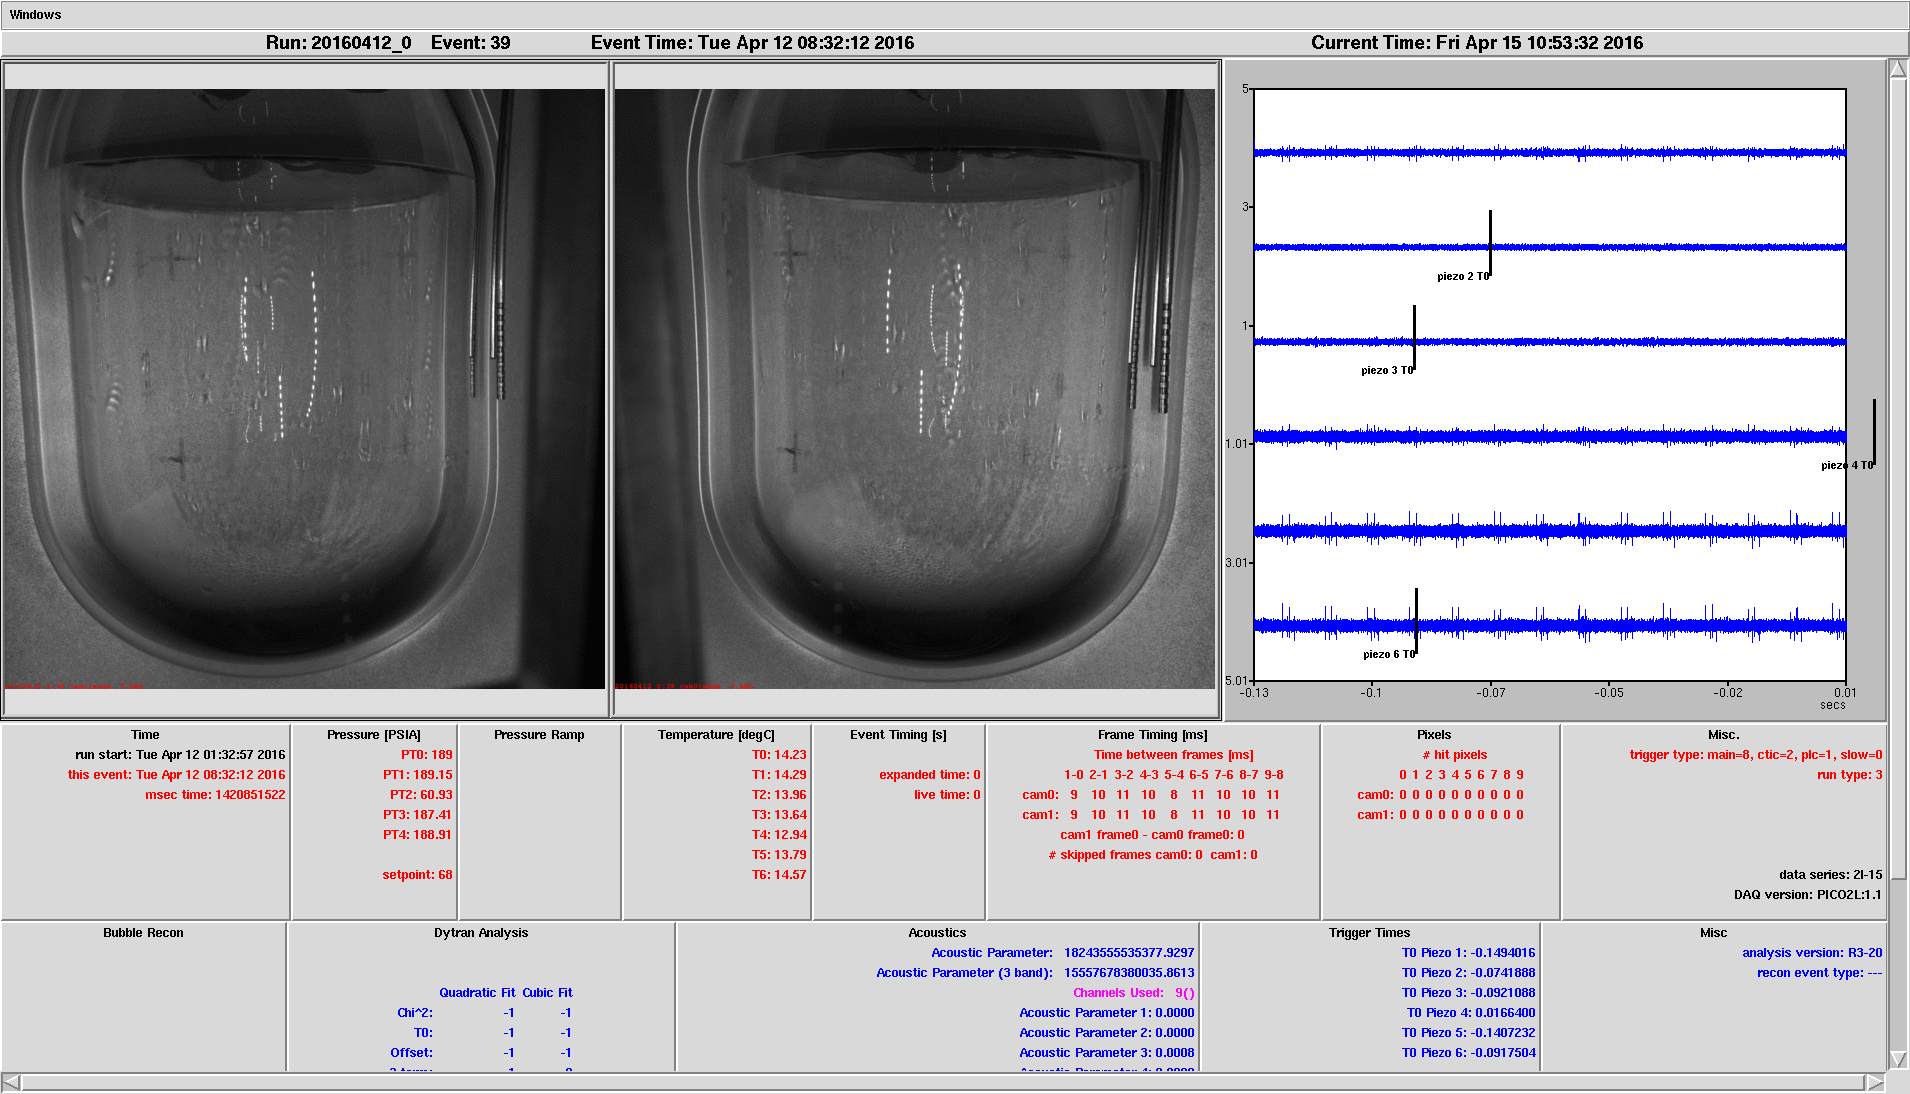Click the 'Chi^2:' row label
The height and width of the screenshot is (1094, 1910).
click(415, 1013)
